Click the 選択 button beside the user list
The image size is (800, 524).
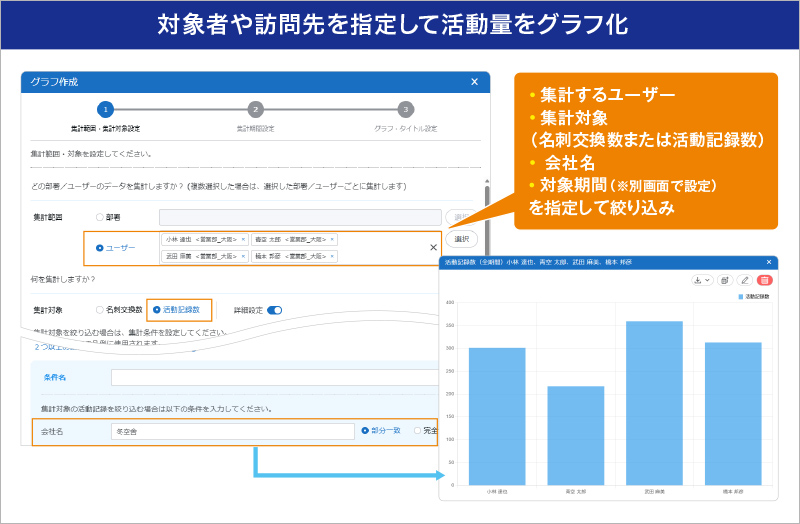pyautogui.click(x=462, y=239)
